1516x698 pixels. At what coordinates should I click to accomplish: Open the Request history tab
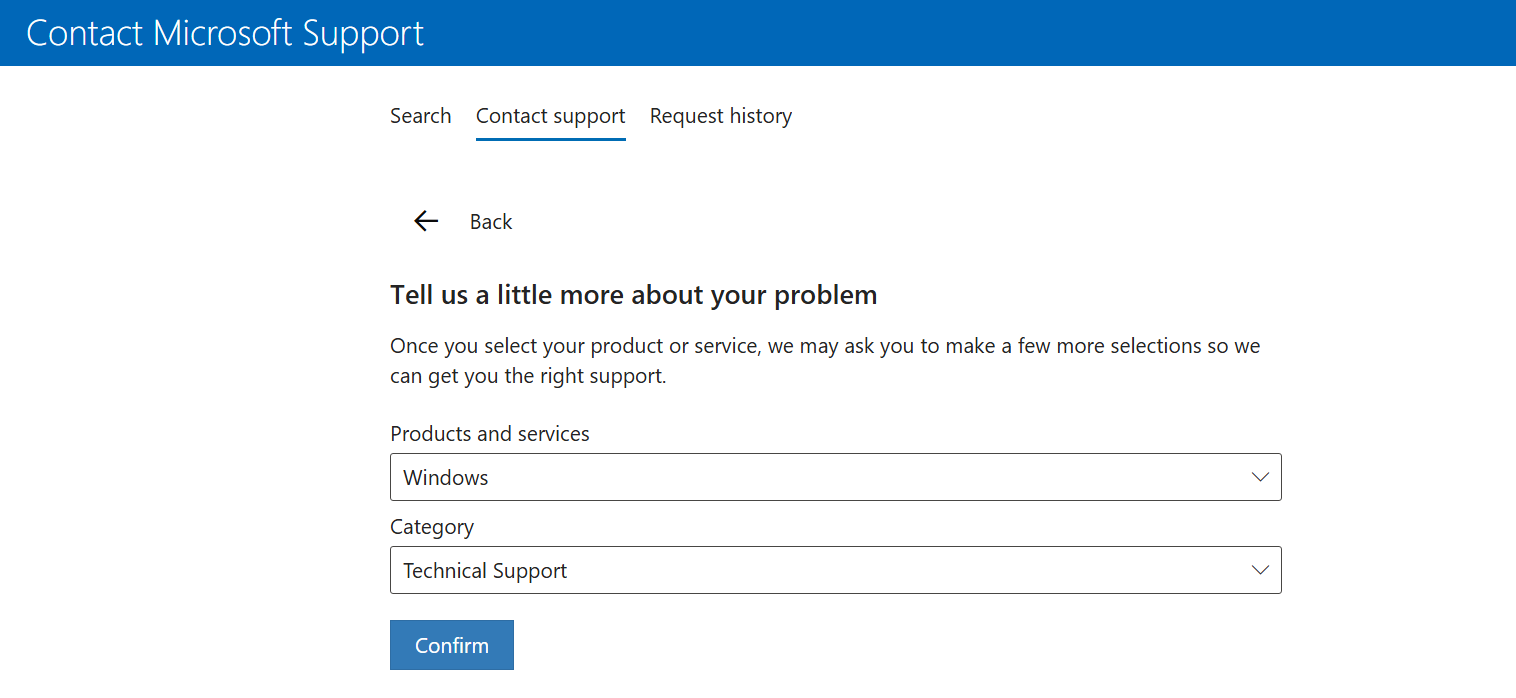click(721, 116)
